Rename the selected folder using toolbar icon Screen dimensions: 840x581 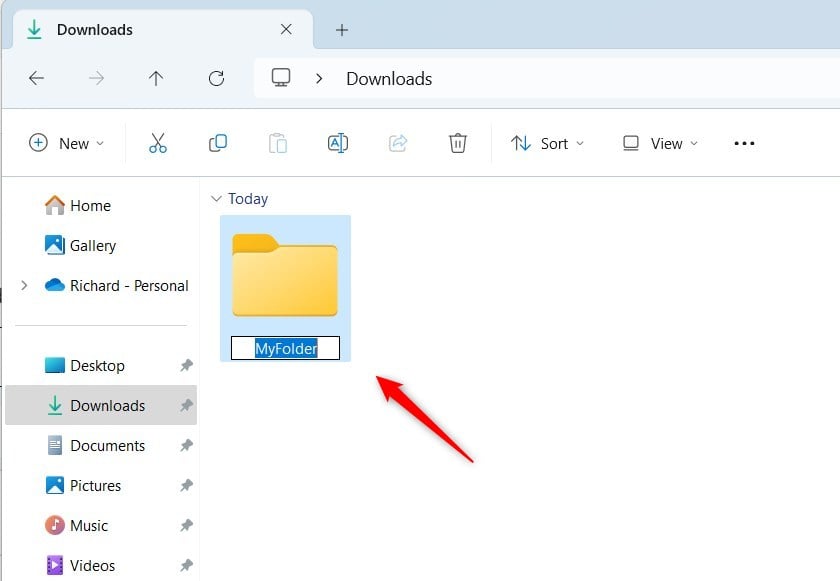tap(337, 143)
